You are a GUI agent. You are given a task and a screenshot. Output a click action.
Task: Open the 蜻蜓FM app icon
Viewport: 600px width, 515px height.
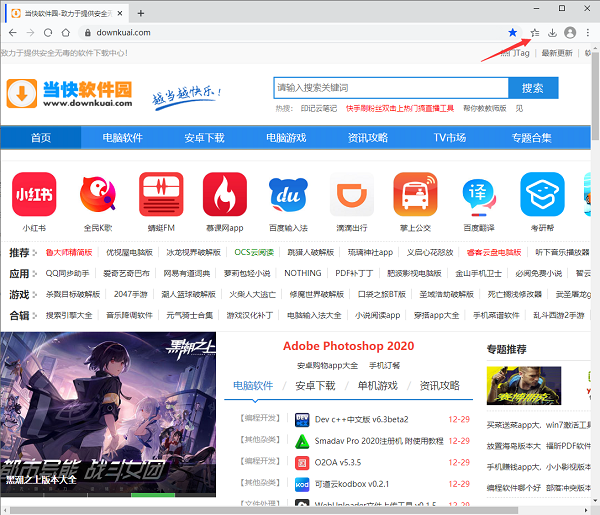(161, 194)
